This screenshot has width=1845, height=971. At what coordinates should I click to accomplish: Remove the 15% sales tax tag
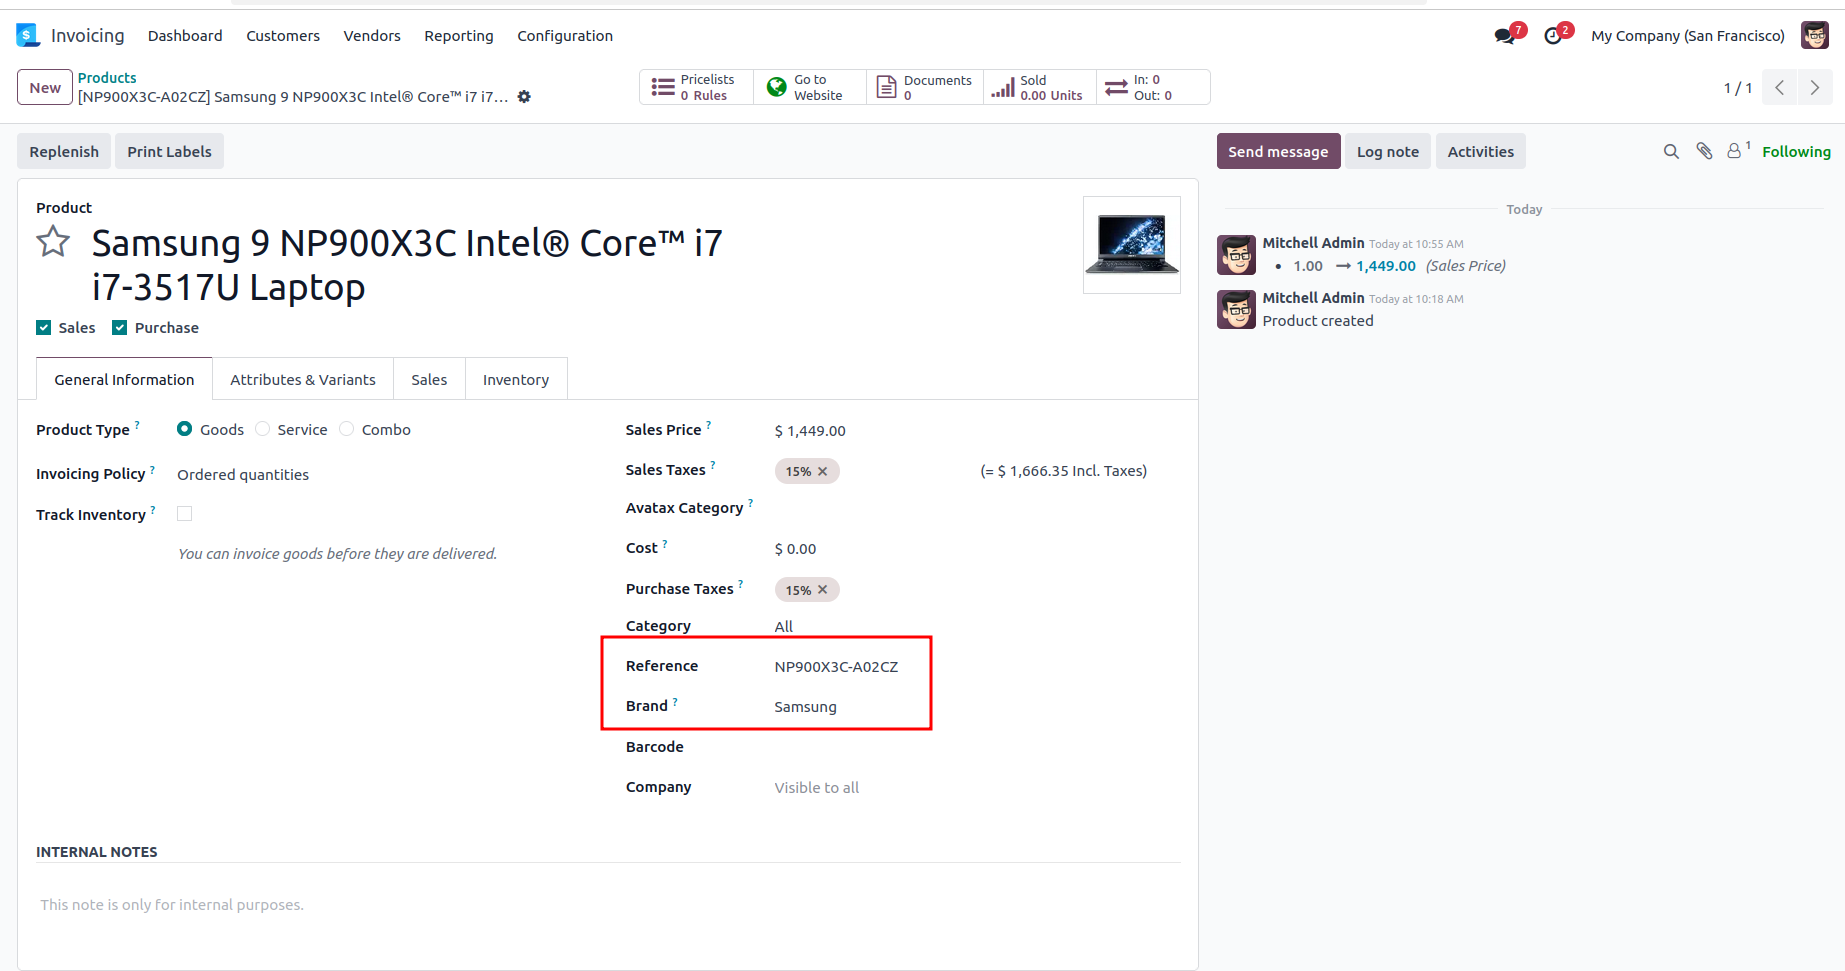[x=823, y=471]
